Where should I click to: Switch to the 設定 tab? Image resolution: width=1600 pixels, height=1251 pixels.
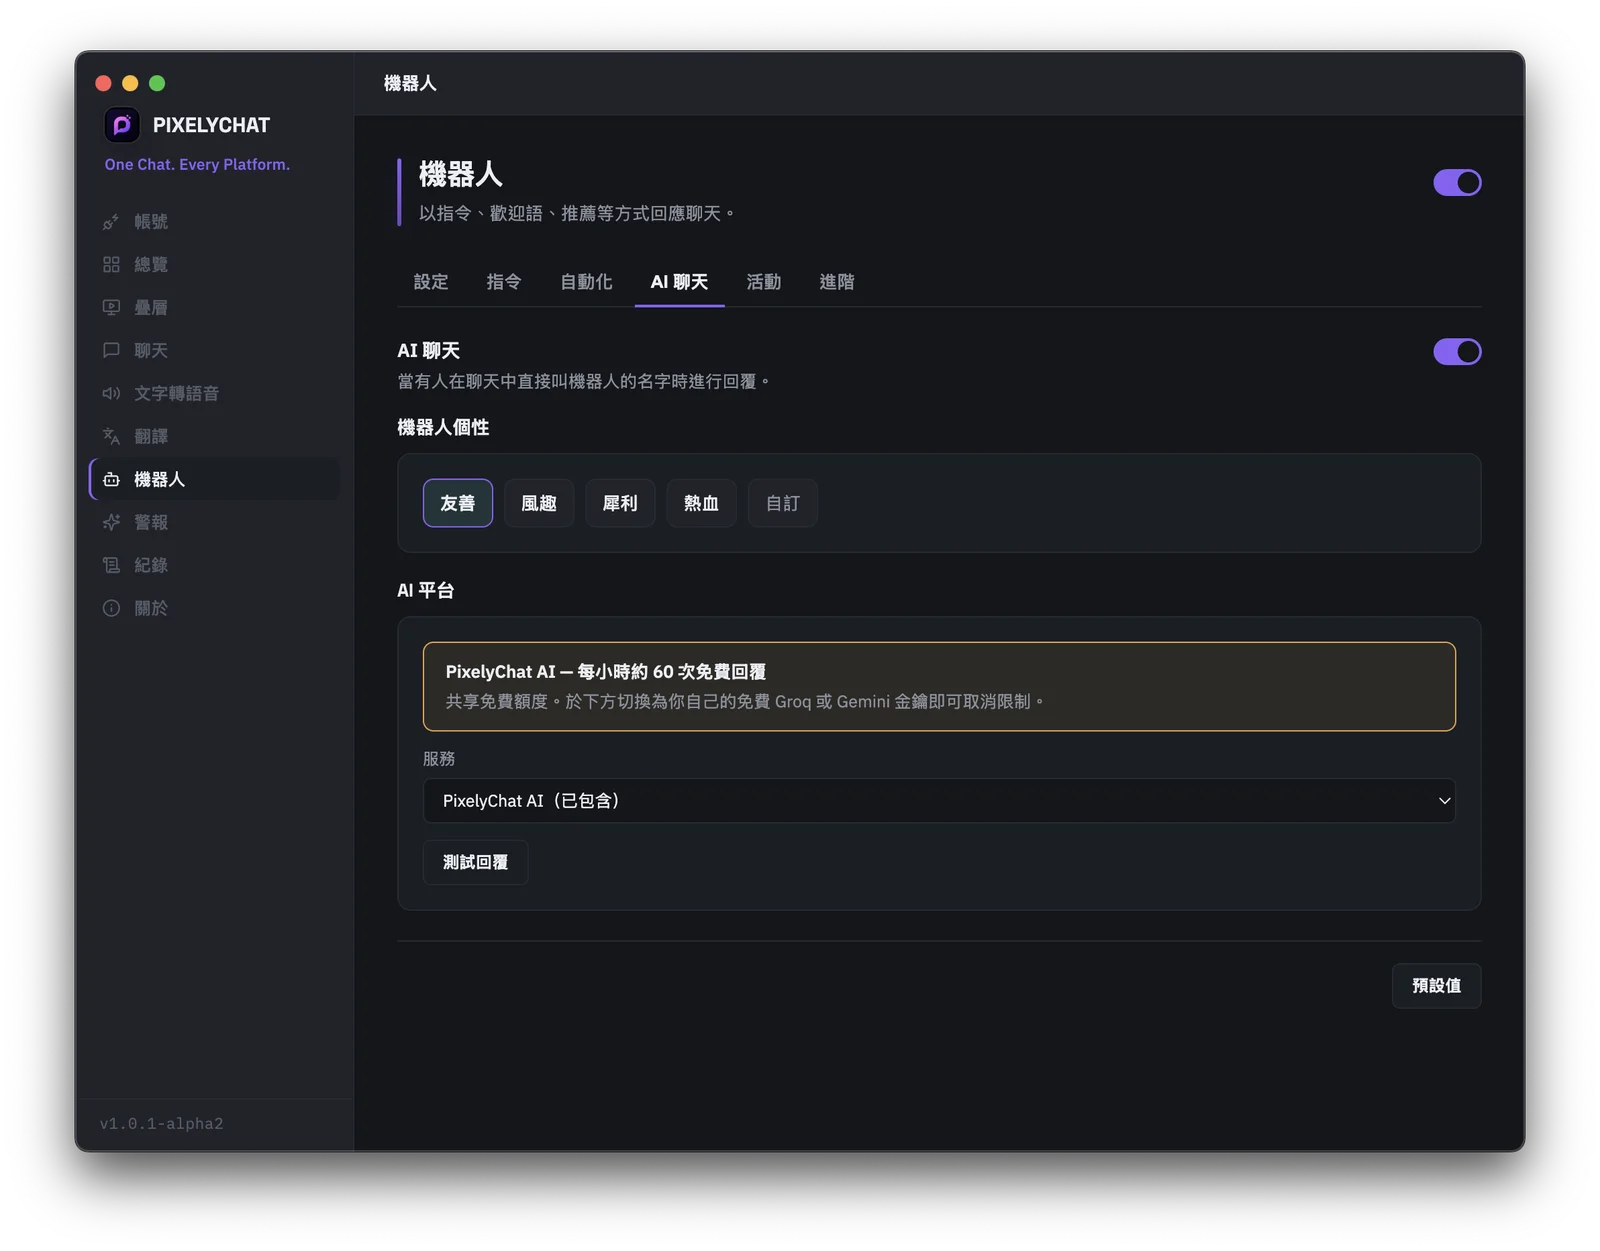pyautogui.click(x=431, y=282)
